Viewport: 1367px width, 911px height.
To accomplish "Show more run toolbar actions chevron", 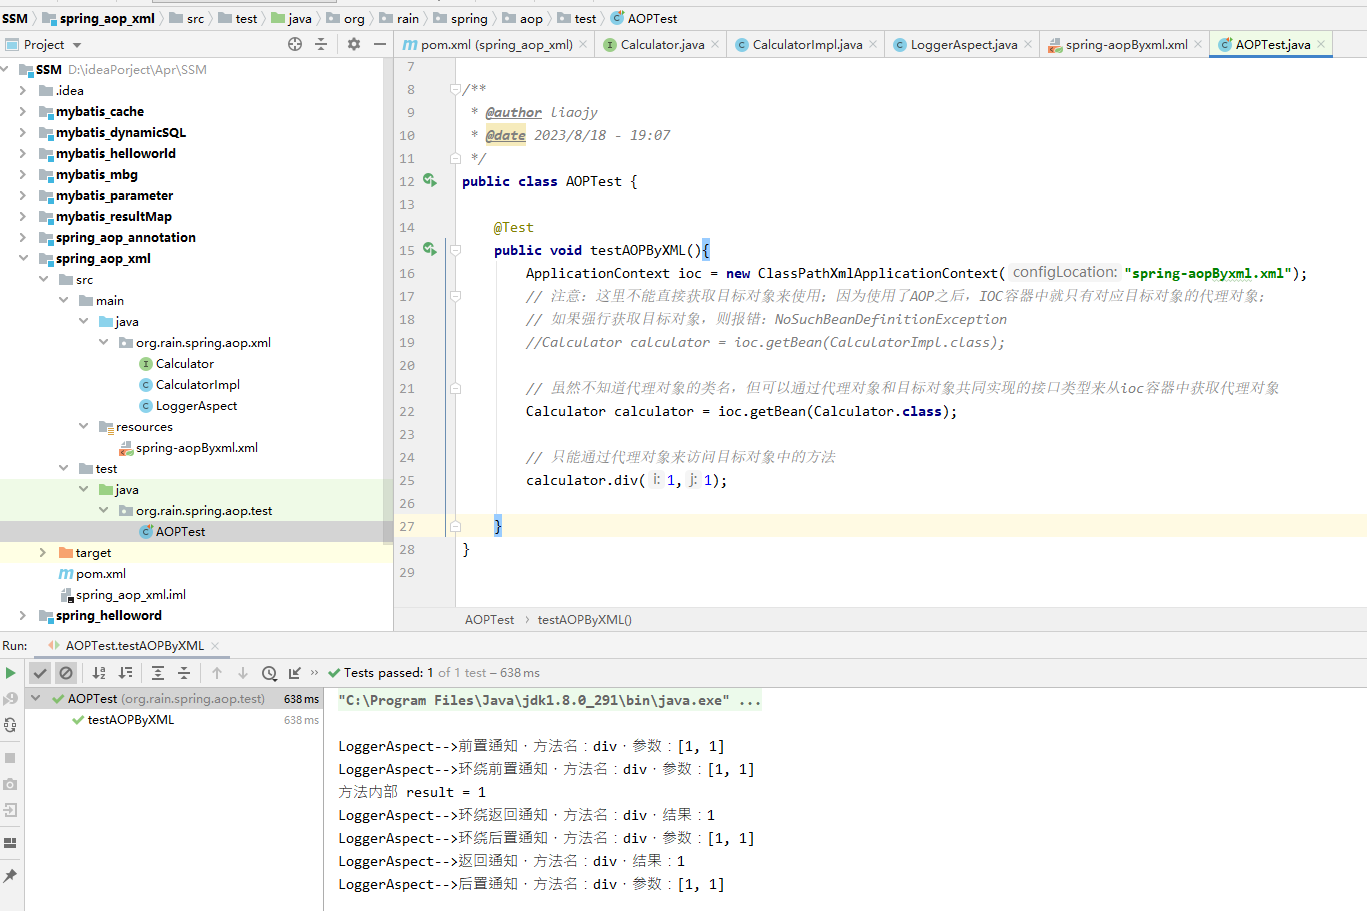I will (314, 672).
